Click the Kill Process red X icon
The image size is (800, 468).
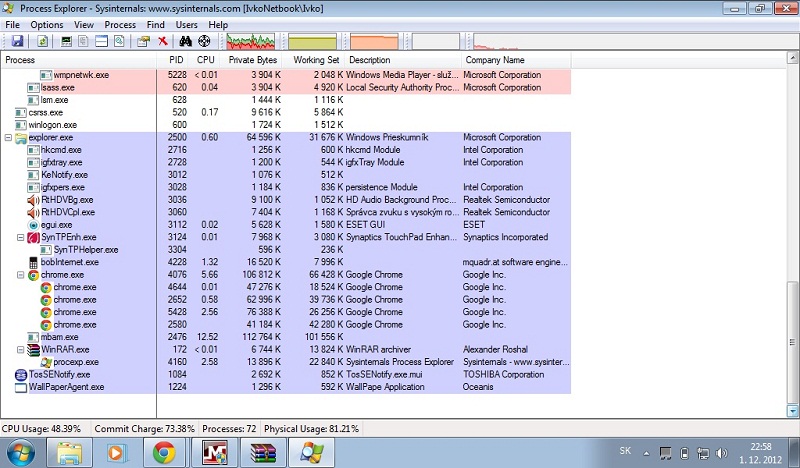(x=162, y=42)
